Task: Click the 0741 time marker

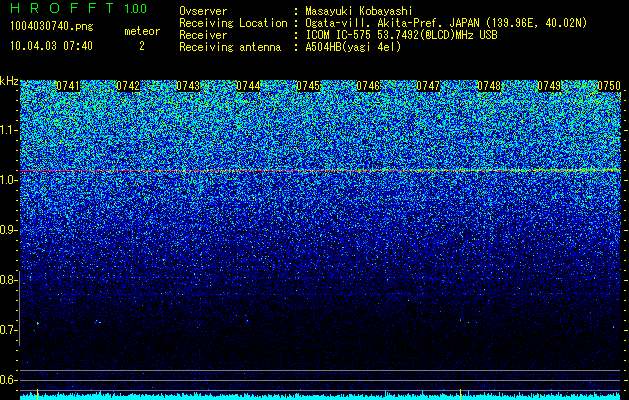Action: [x=68, y=86]
